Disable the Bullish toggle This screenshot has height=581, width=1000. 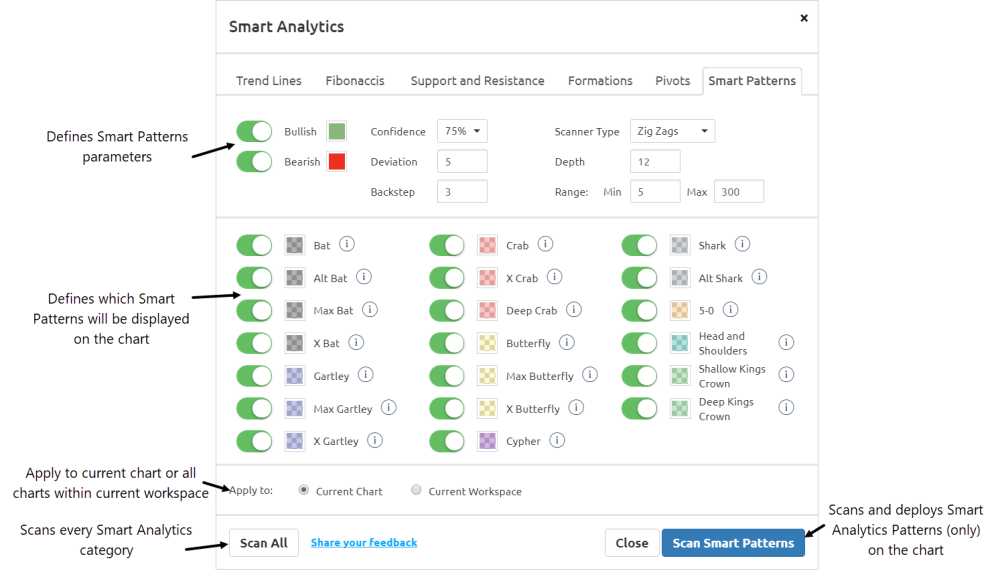coord(254,131)
